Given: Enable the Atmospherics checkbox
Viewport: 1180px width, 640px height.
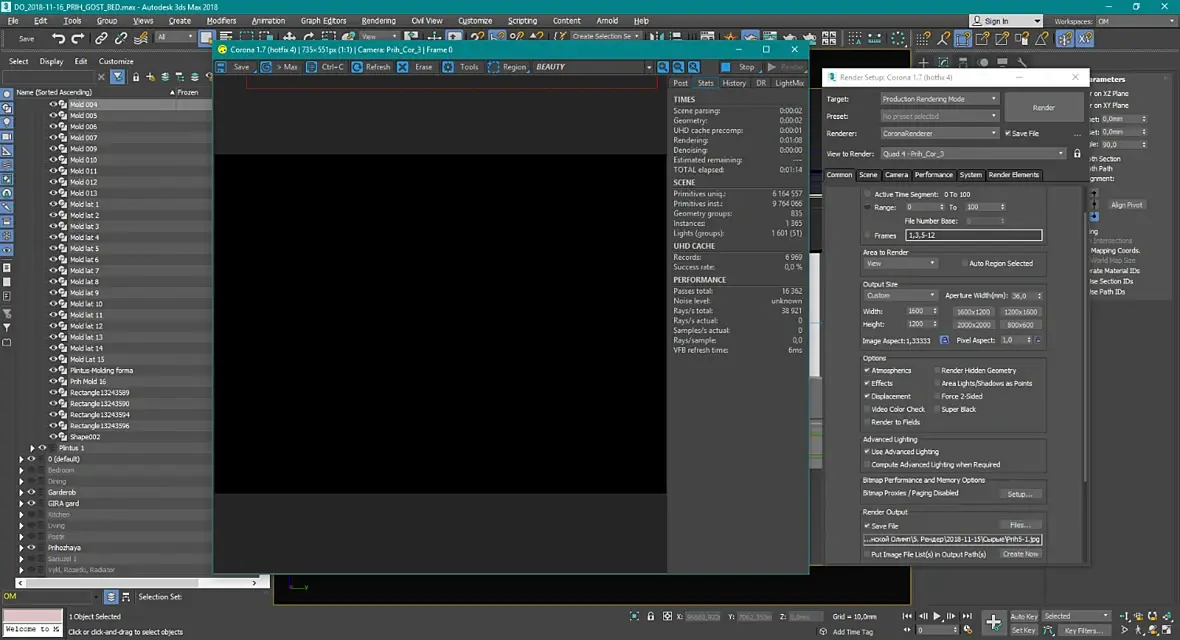Looking at the screenshot, I should coord(868,371).
